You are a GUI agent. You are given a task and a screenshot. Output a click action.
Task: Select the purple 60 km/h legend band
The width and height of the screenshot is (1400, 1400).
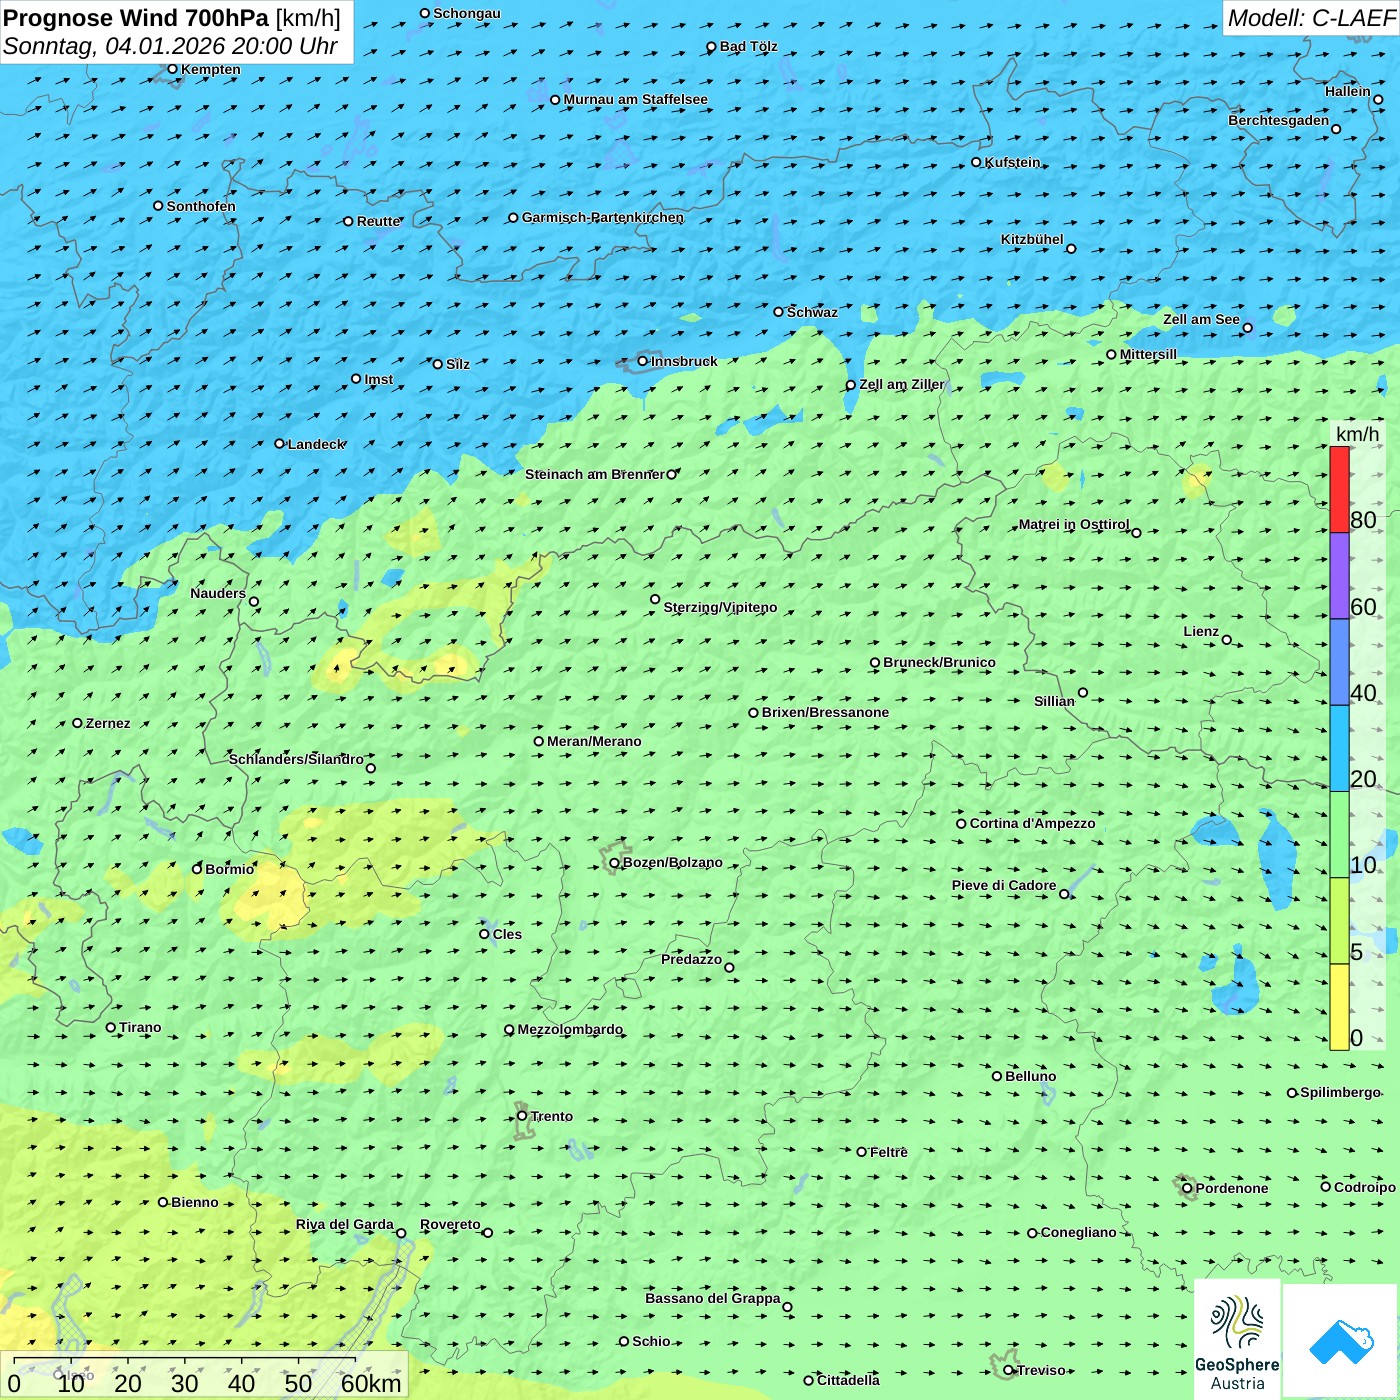1339,576
